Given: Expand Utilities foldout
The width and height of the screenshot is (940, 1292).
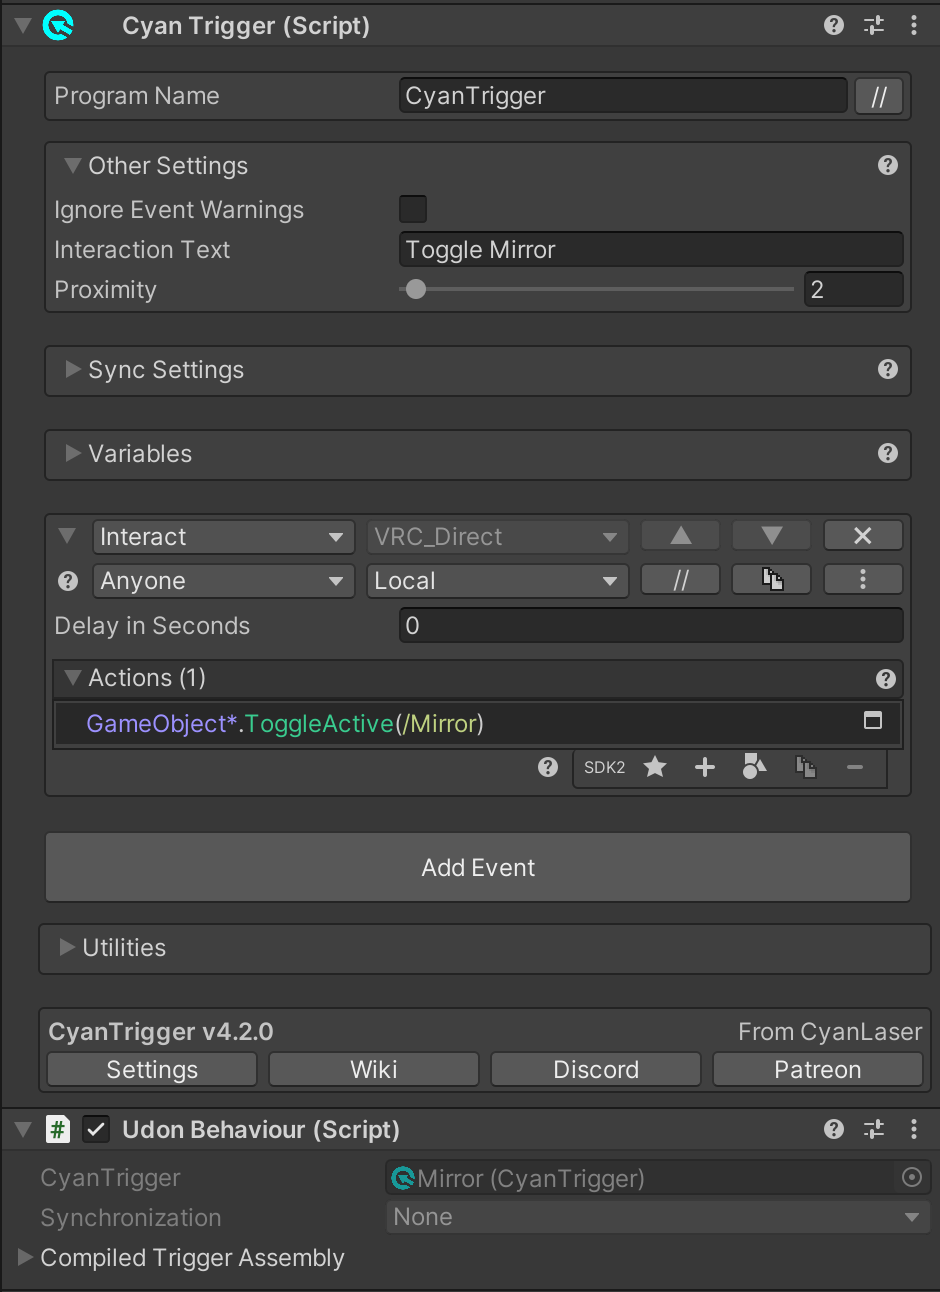Looking at the screenshot, I should pyautogui.click(x=67, y=947).
